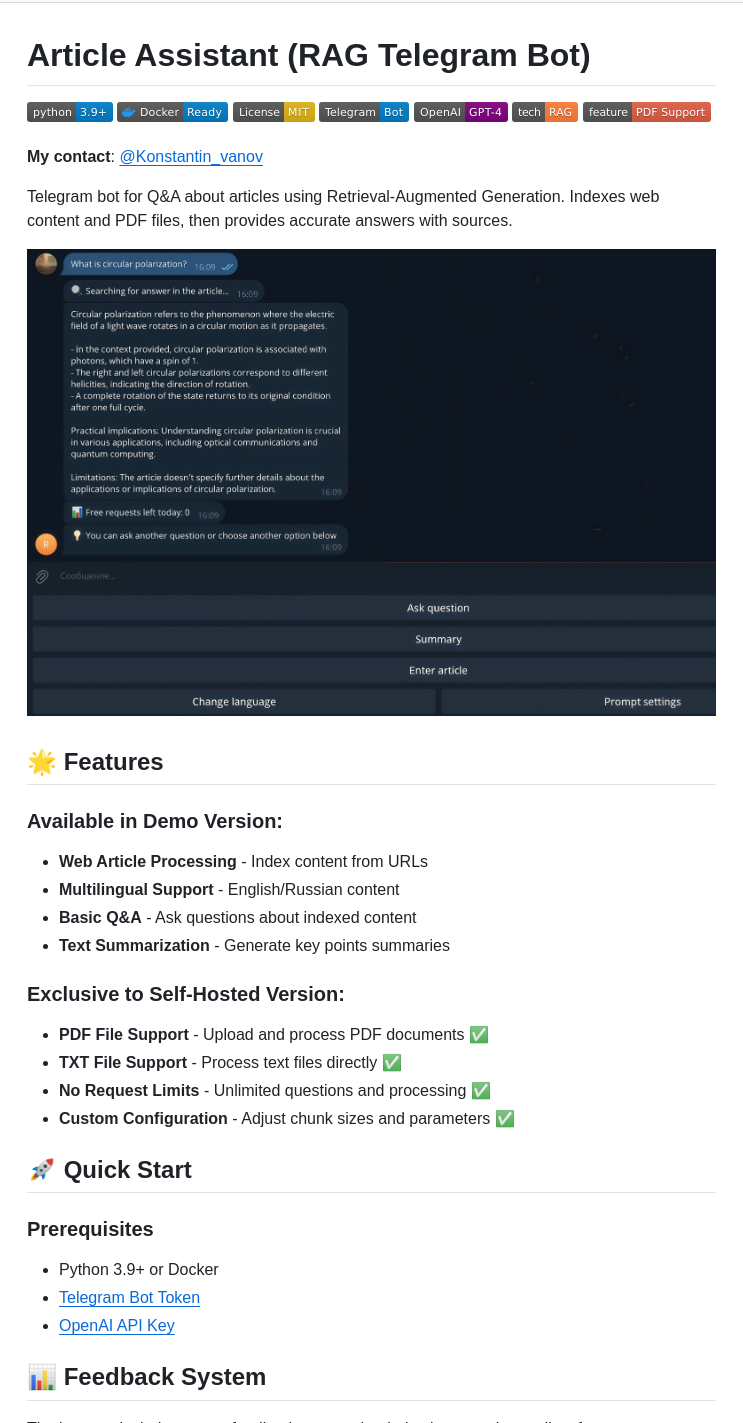Toggle the green checkmark next to No Request Limits
Image resolution: width=743 pixels, height=1423 pixels.
click(x=480, y=1090)
